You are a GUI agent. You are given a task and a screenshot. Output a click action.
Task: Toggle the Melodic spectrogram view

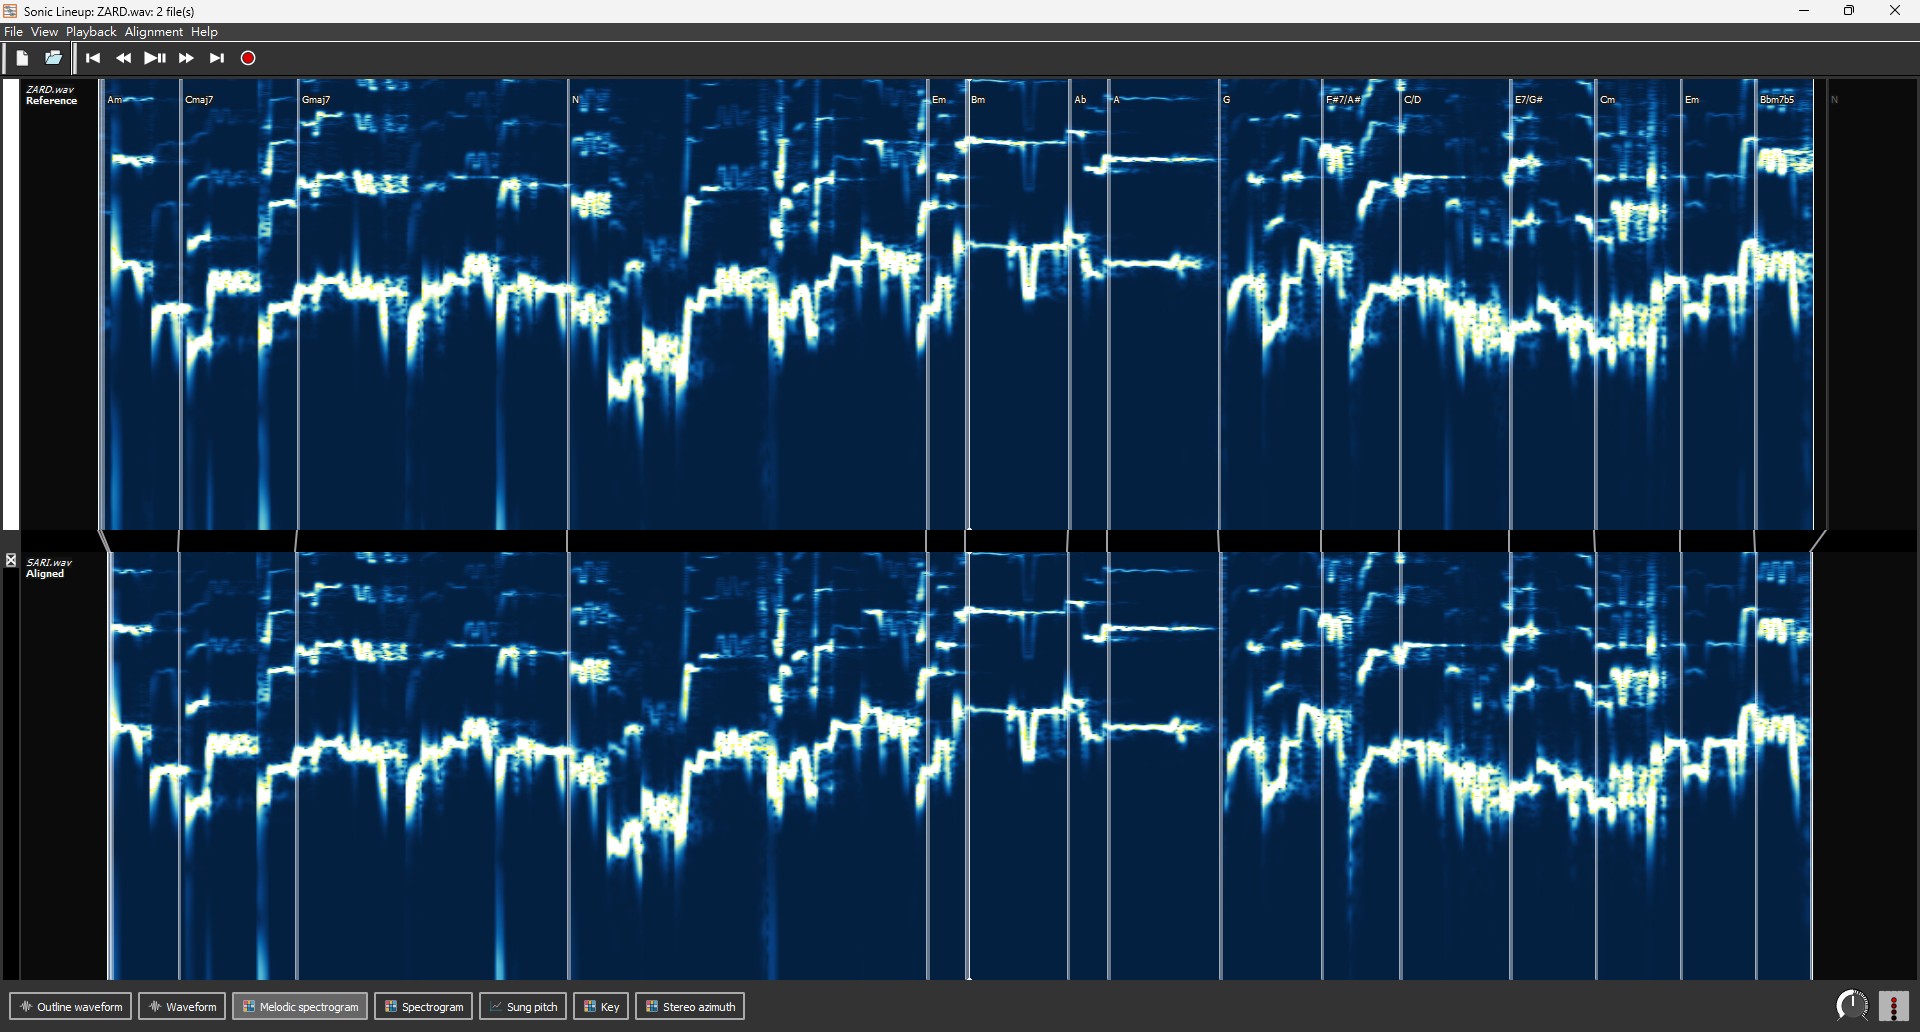[300, 1007]
